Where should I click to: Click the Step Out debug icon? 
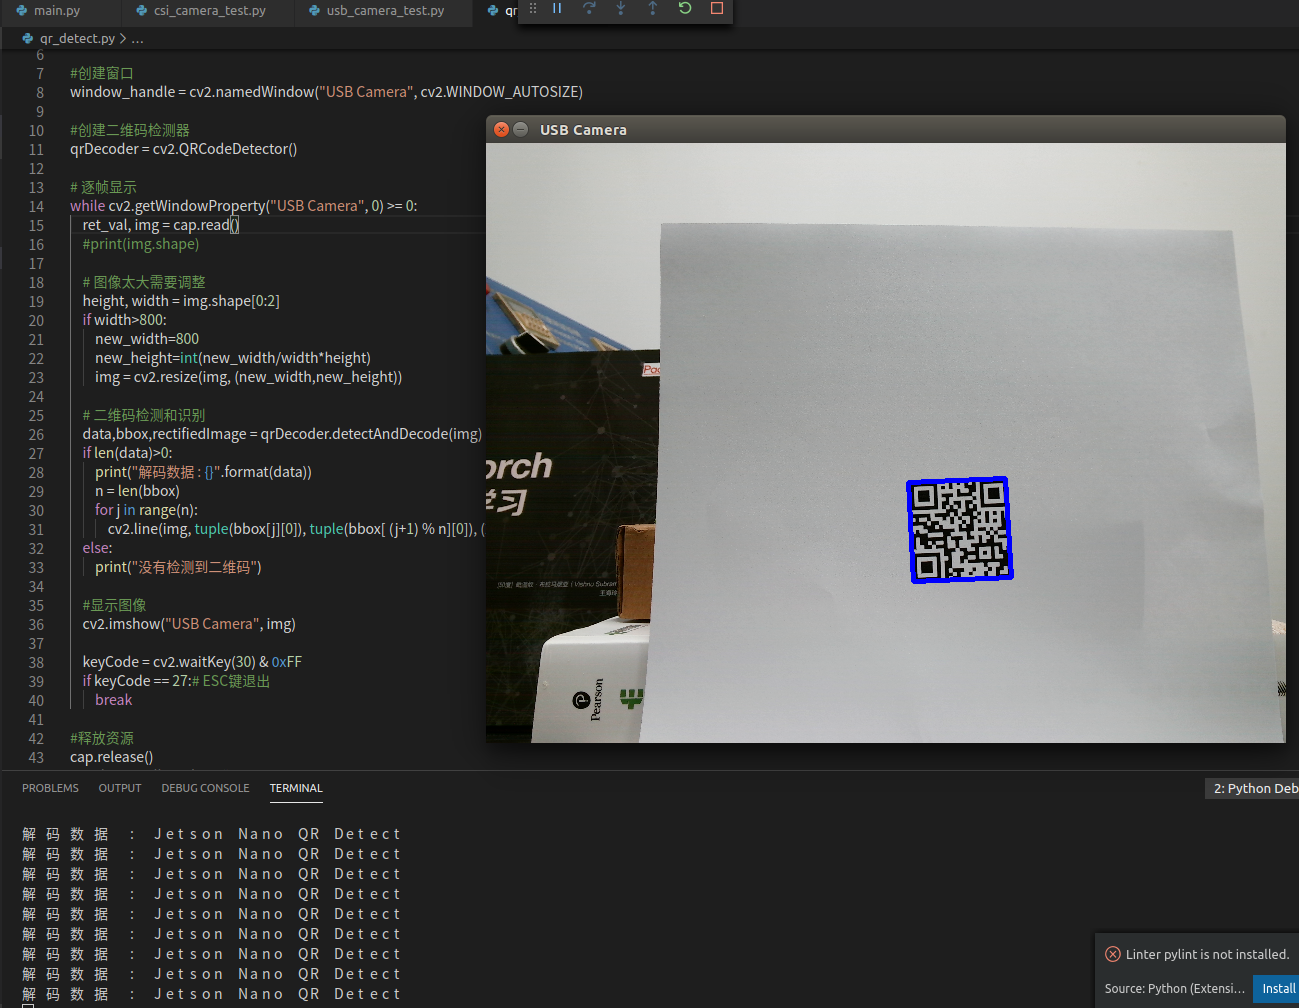pos(653,8)
